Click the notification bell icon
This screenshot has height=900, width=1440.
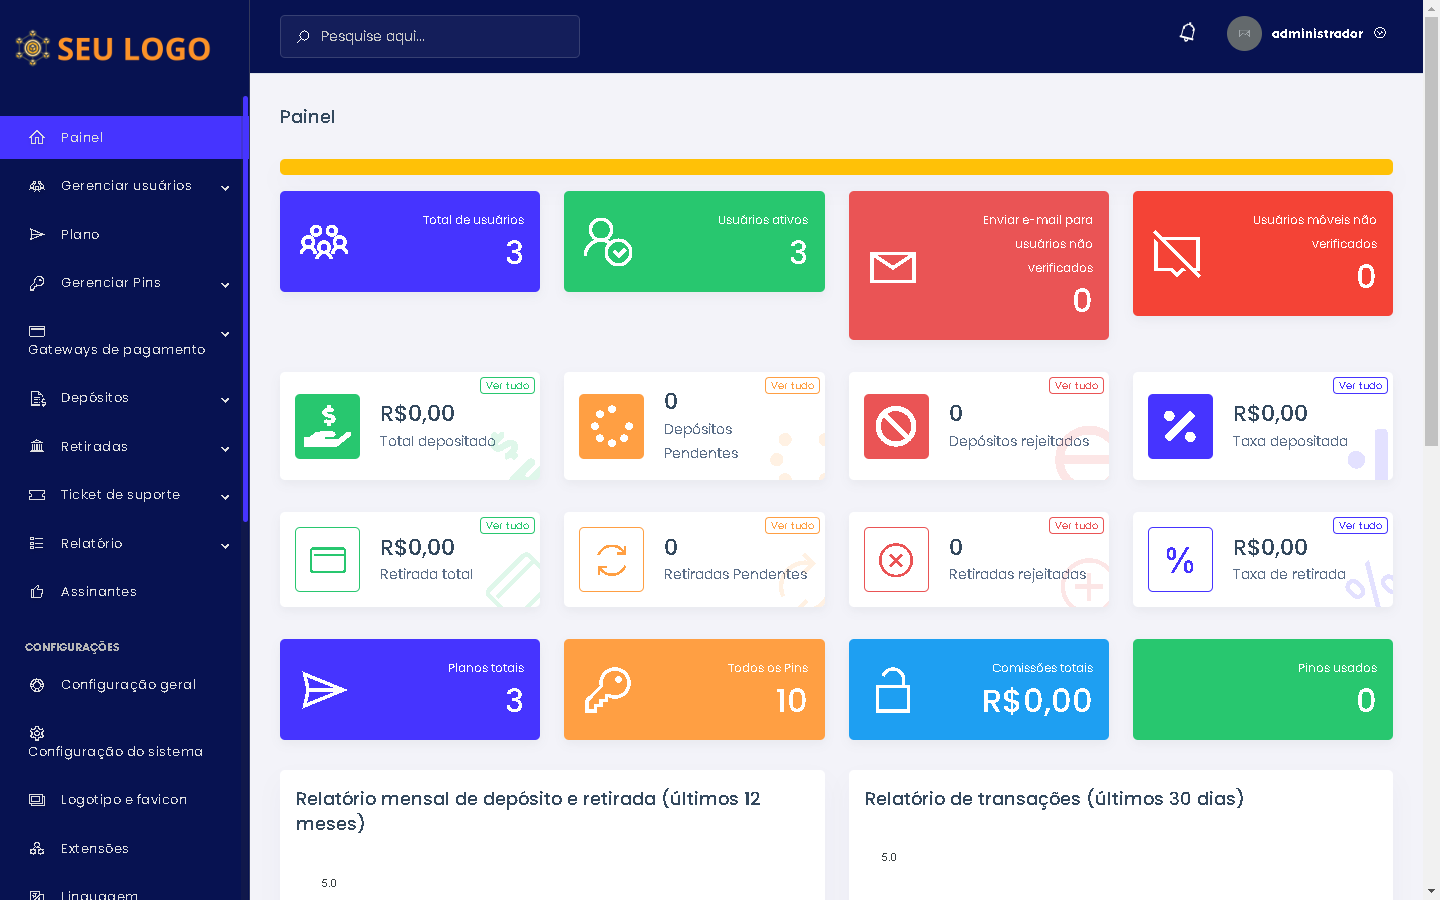click(1187, 33)
